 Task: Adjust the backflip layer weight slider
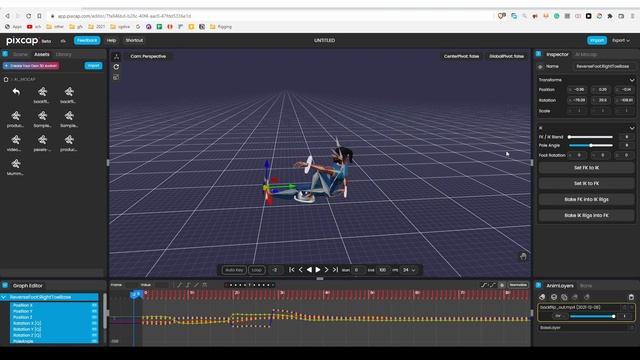click(x=593, y=316)
